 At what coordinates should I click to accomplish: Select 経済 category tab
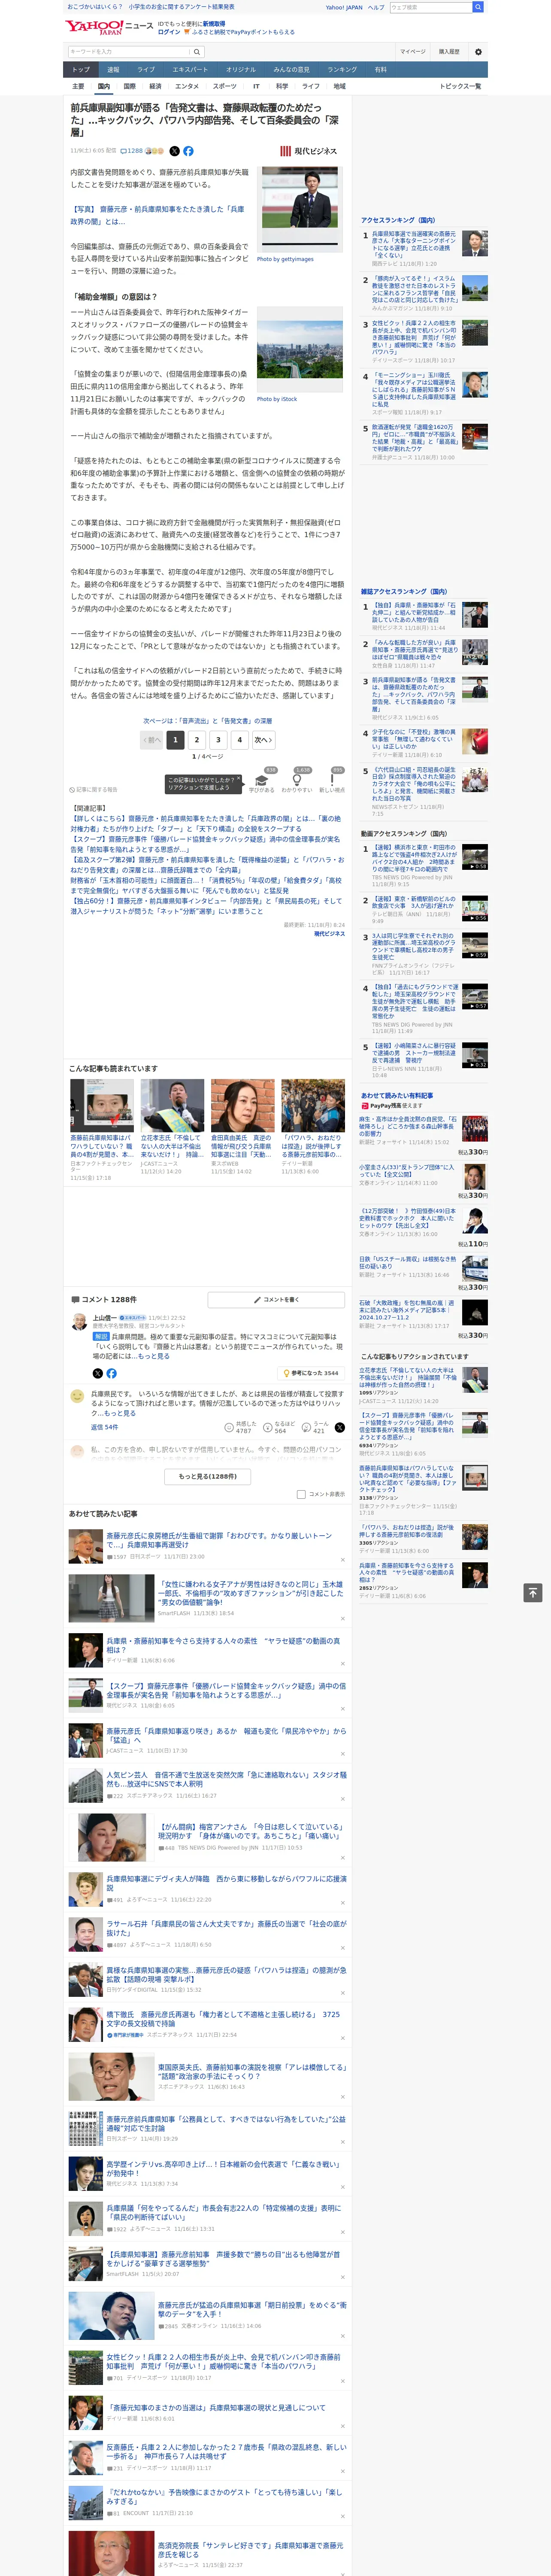[x=155, y=86]
